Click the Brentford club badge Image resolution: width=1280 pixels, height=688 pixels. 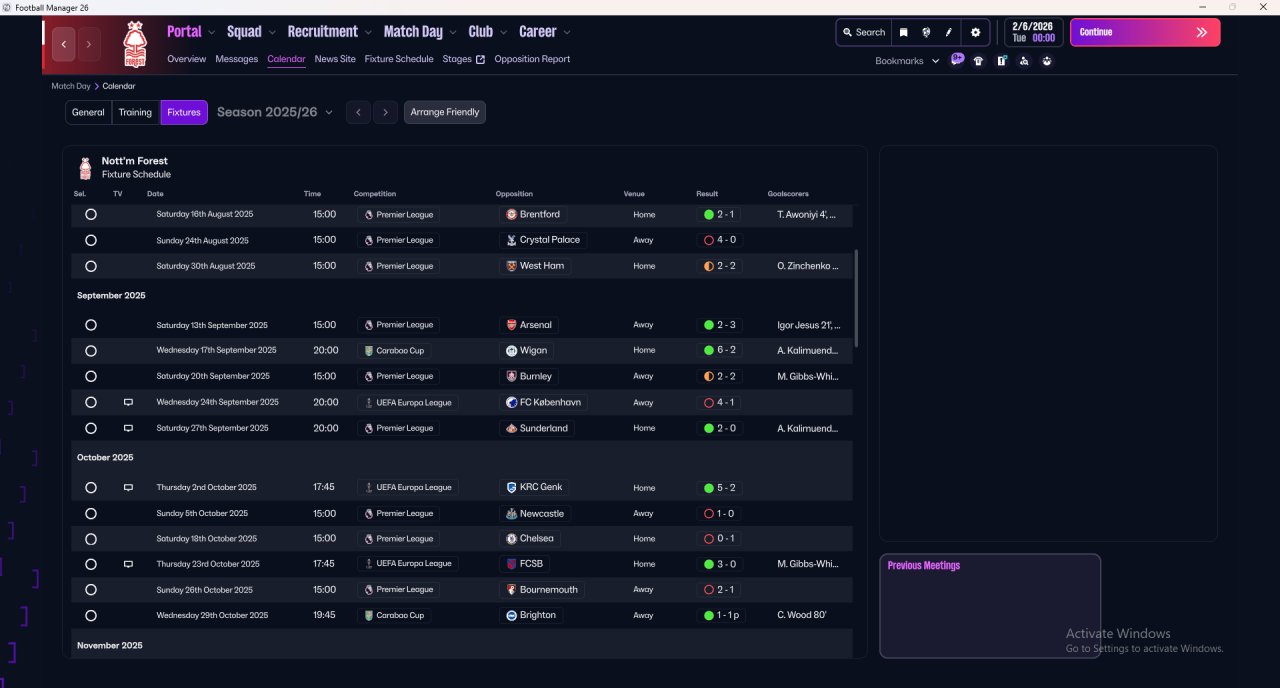point(511,214)
